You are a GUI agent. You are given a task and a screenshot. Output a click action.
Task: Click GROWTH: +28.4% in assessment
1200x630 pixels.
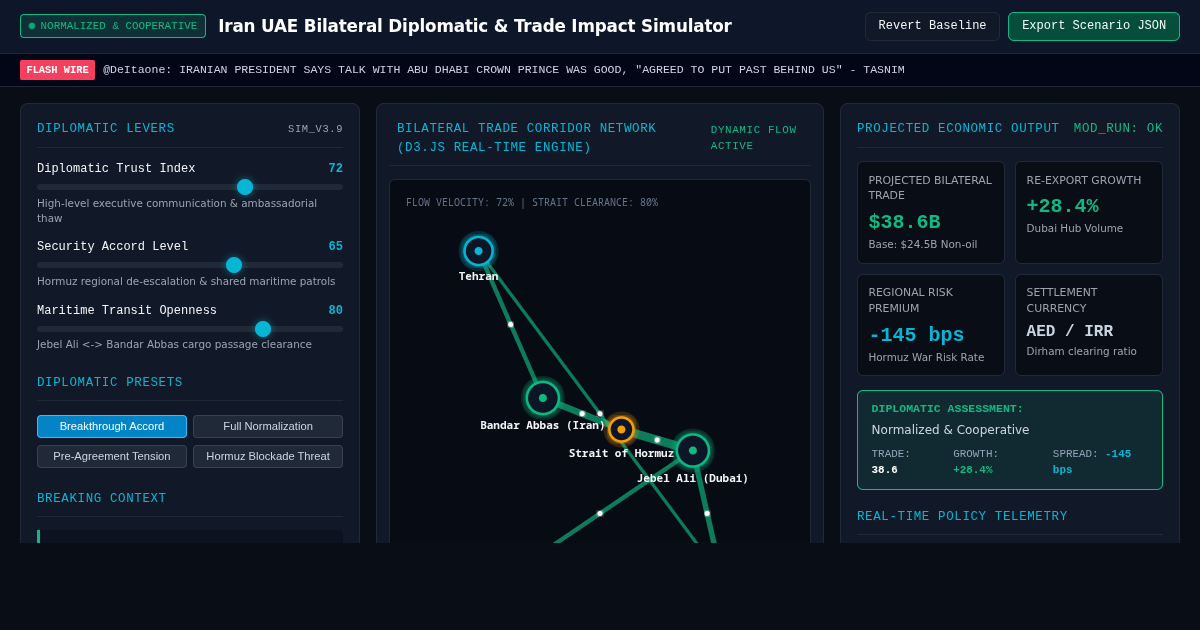tap(976, 462)
